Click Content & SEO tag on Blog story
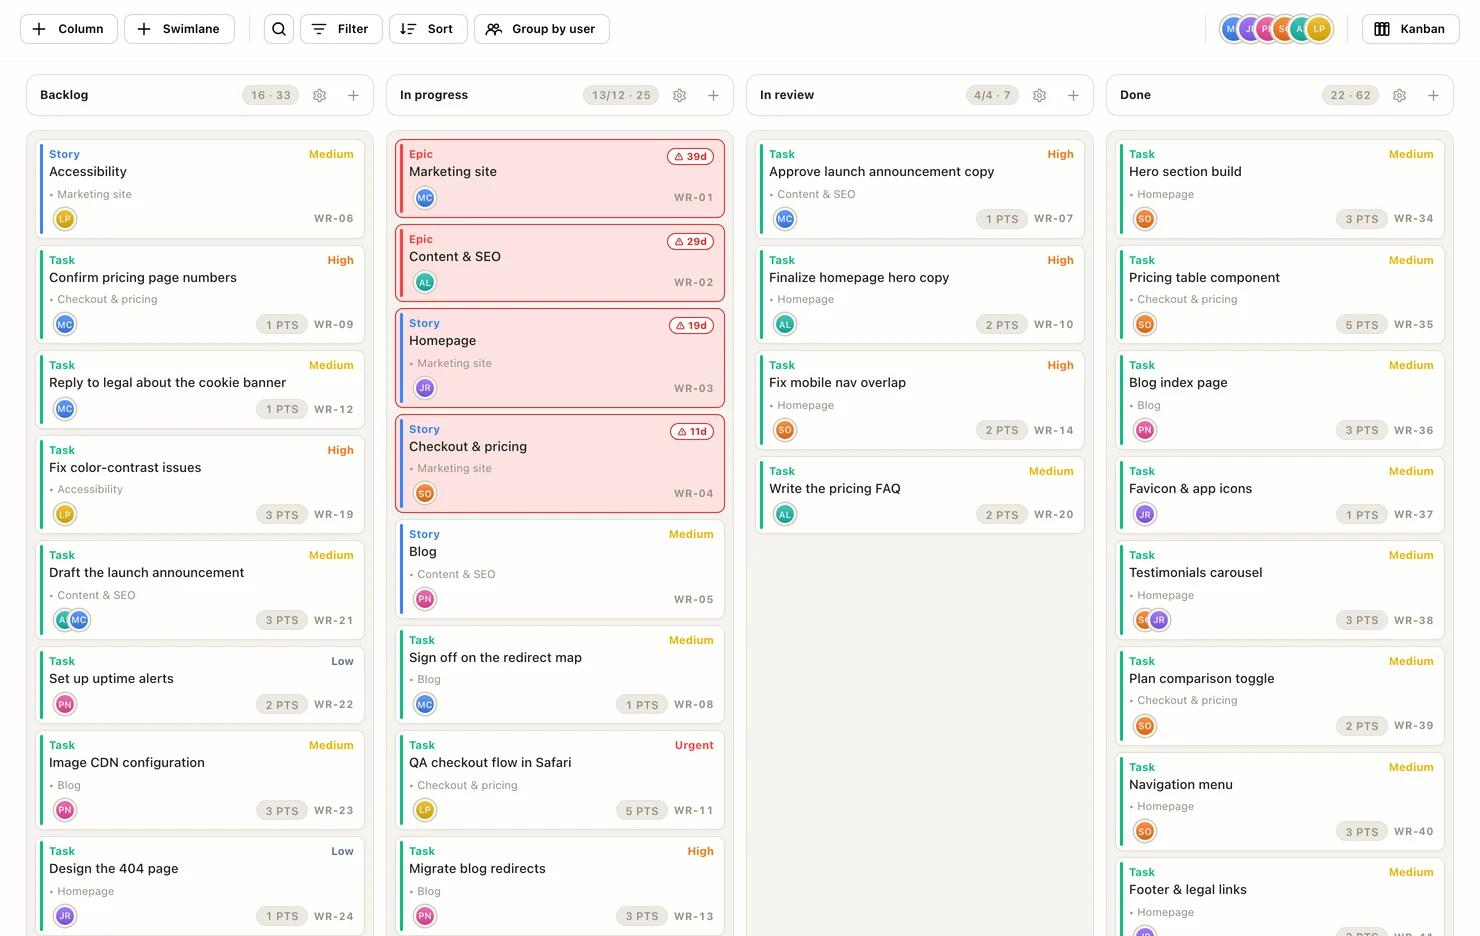 click(456, 575)
